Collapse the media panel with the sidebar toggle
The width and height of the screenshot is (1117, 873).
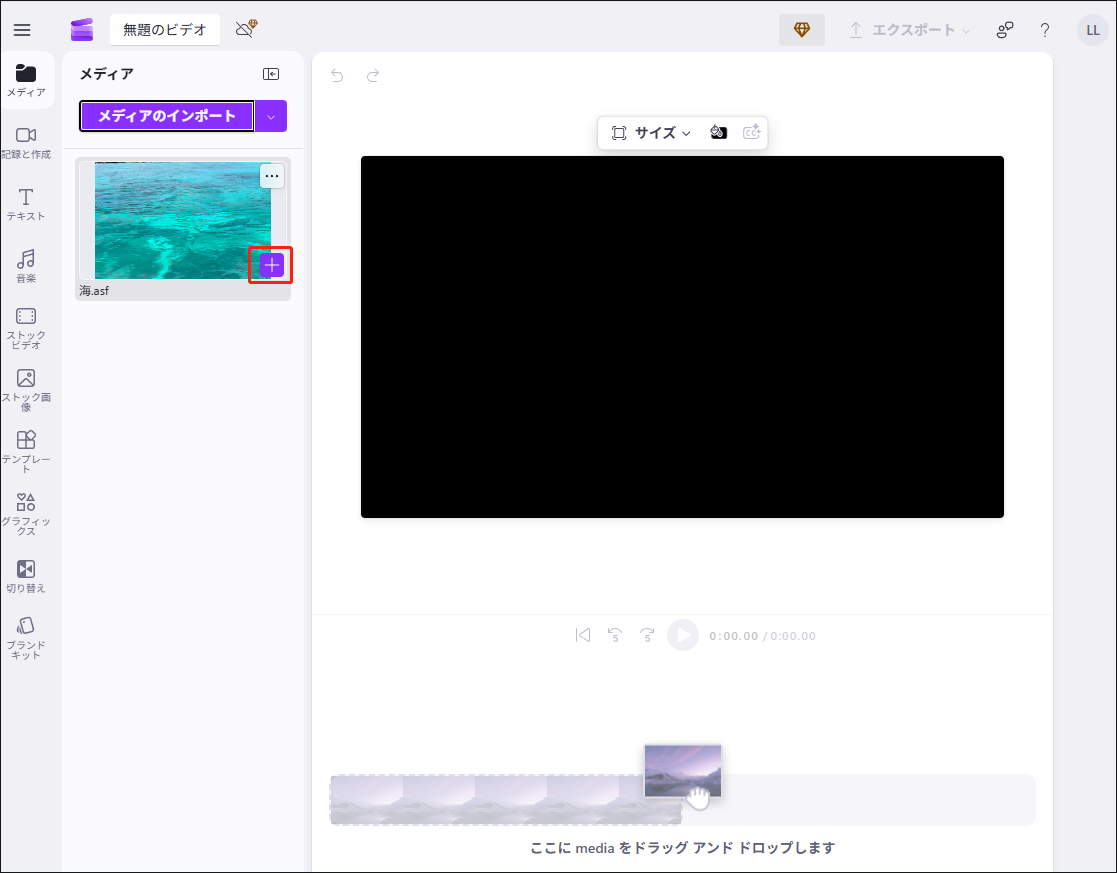(x=271, y=73)
